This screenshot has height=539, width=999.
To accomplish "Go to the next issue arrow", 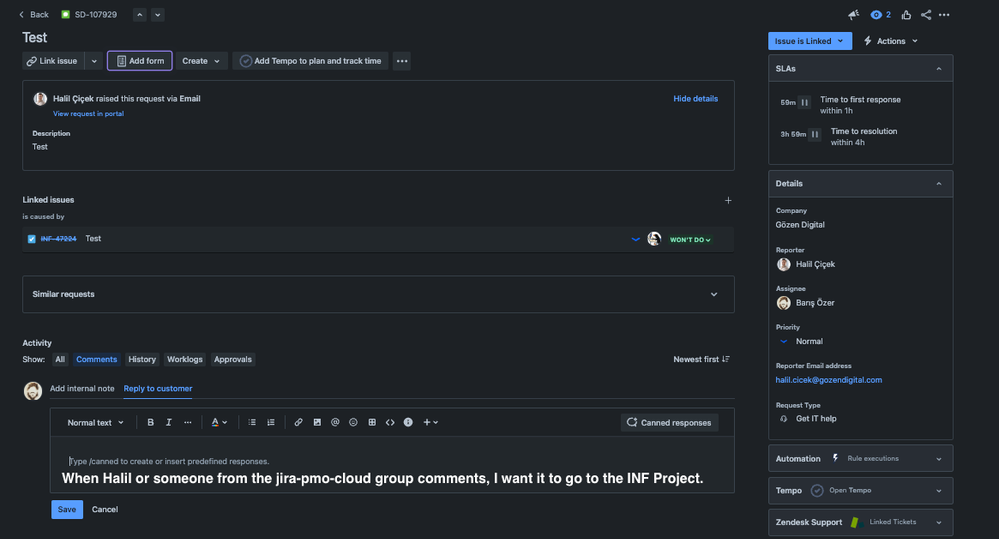I will (x=157, y=15).
